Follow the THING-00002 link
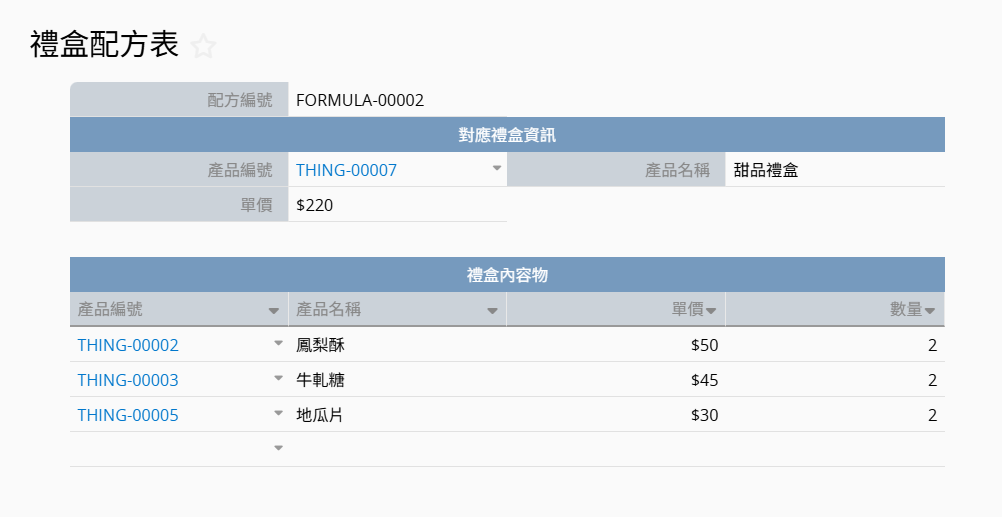The width and height of the screenshot is (1002, 517). click(128, 346)
